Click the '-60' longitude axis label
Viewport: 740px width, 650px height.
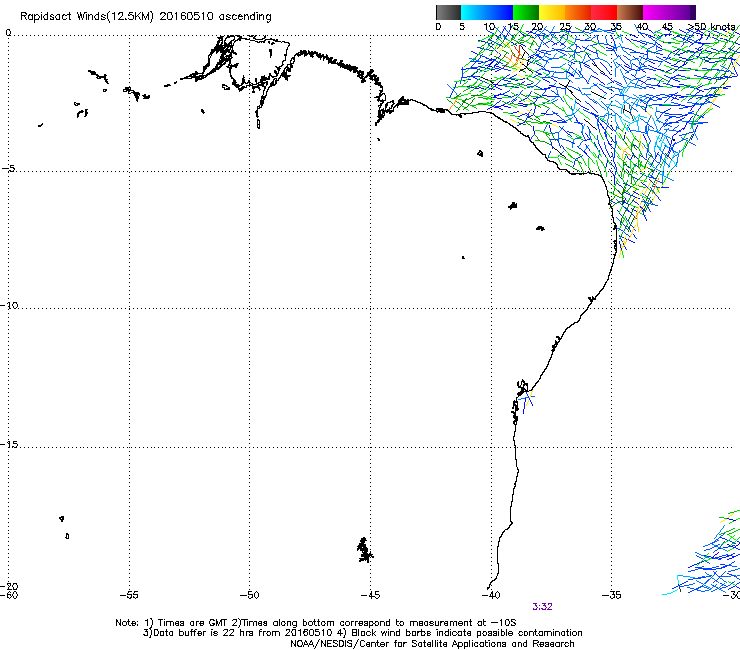pos(9,595)
